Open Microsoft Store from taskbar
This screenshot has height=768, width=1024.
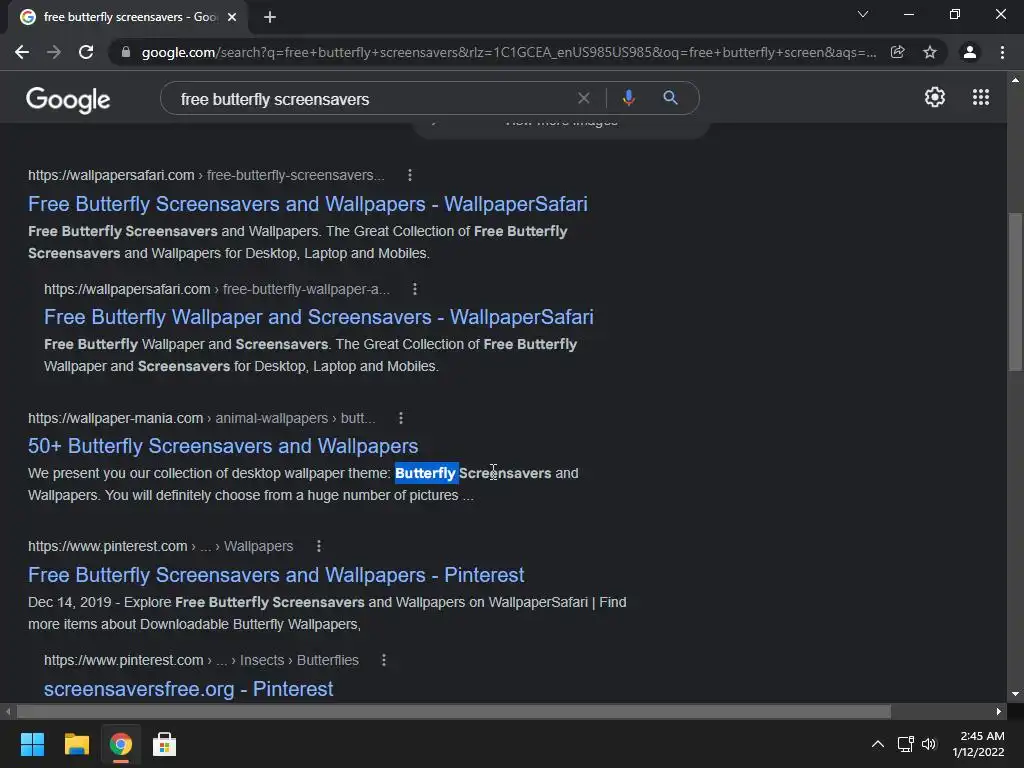pos(164,744)
